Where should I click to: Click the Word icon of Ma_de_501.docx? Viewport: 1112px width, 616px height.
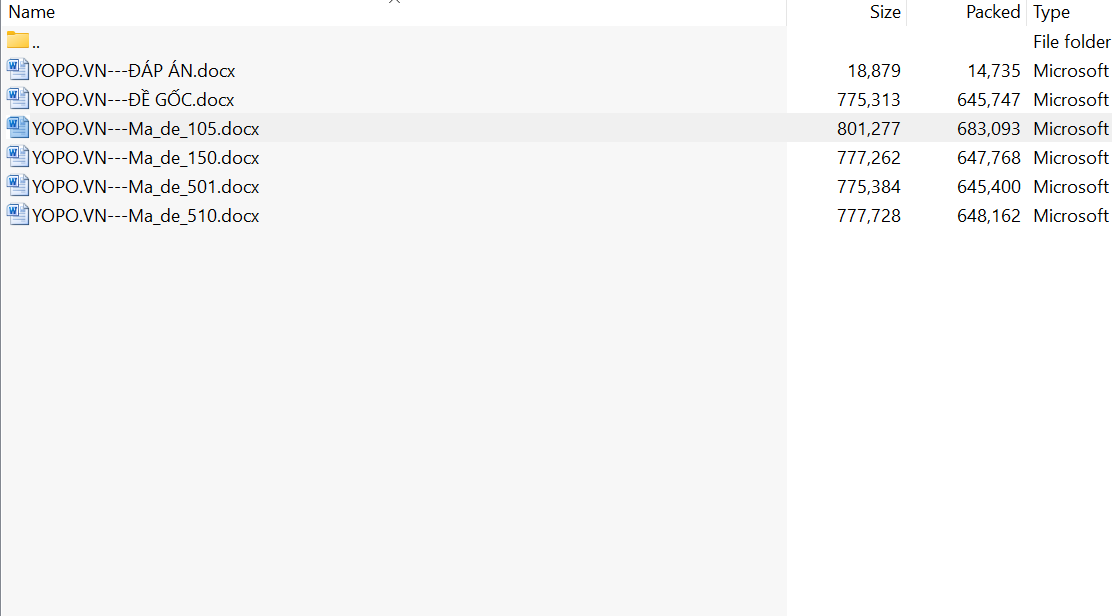click(18, 186)
